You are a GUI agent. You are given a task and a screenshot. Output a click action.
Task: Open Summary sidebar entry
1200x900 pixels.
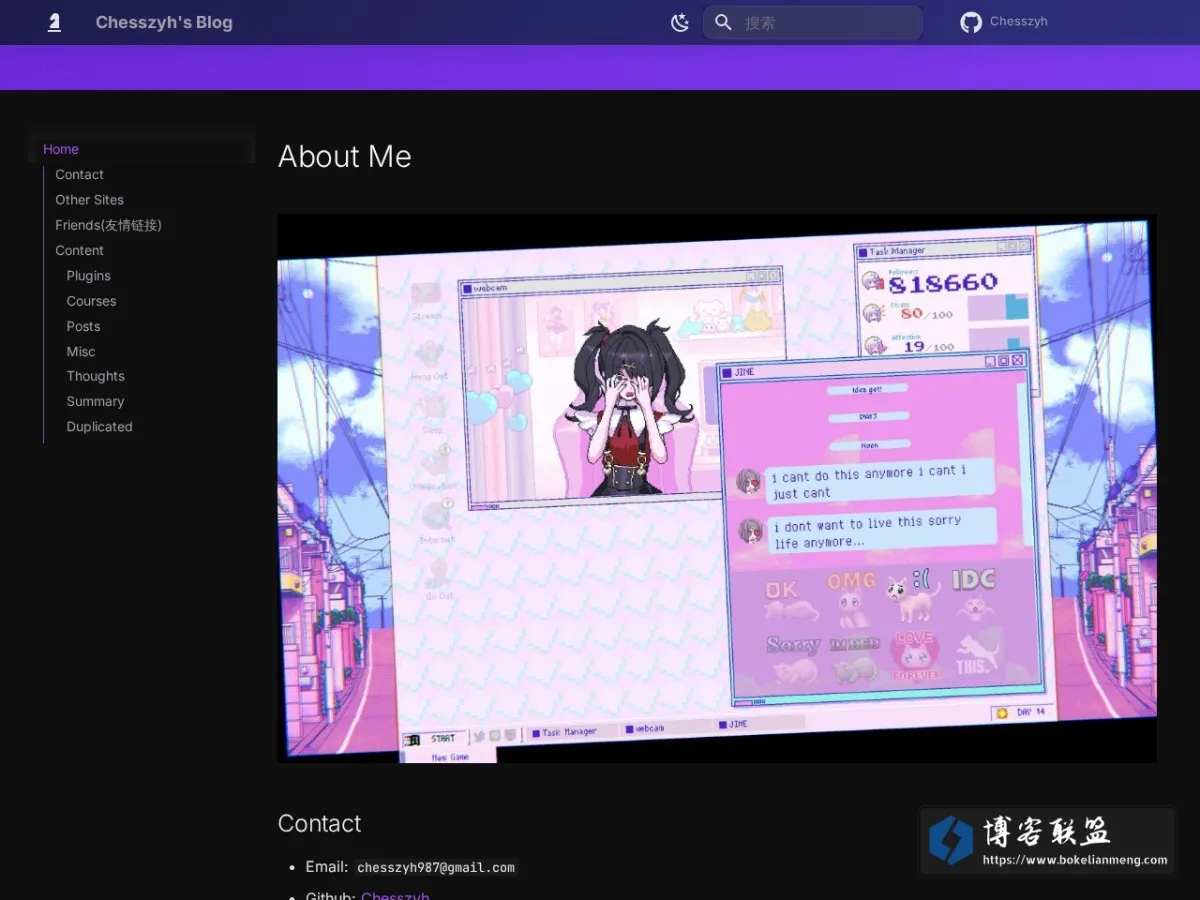coord(95,401)
